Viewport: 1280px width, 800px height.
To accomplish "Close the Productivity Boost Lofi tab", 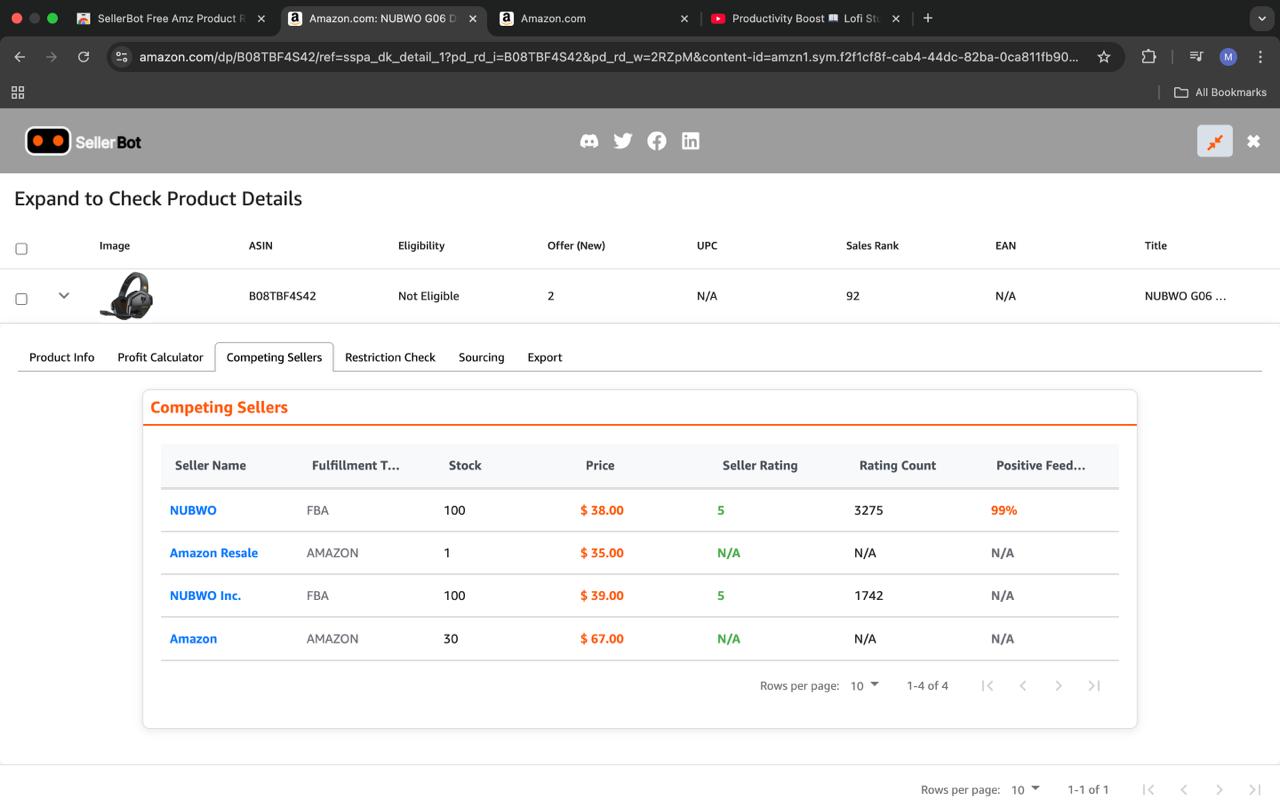I will (x=895, y=18).
